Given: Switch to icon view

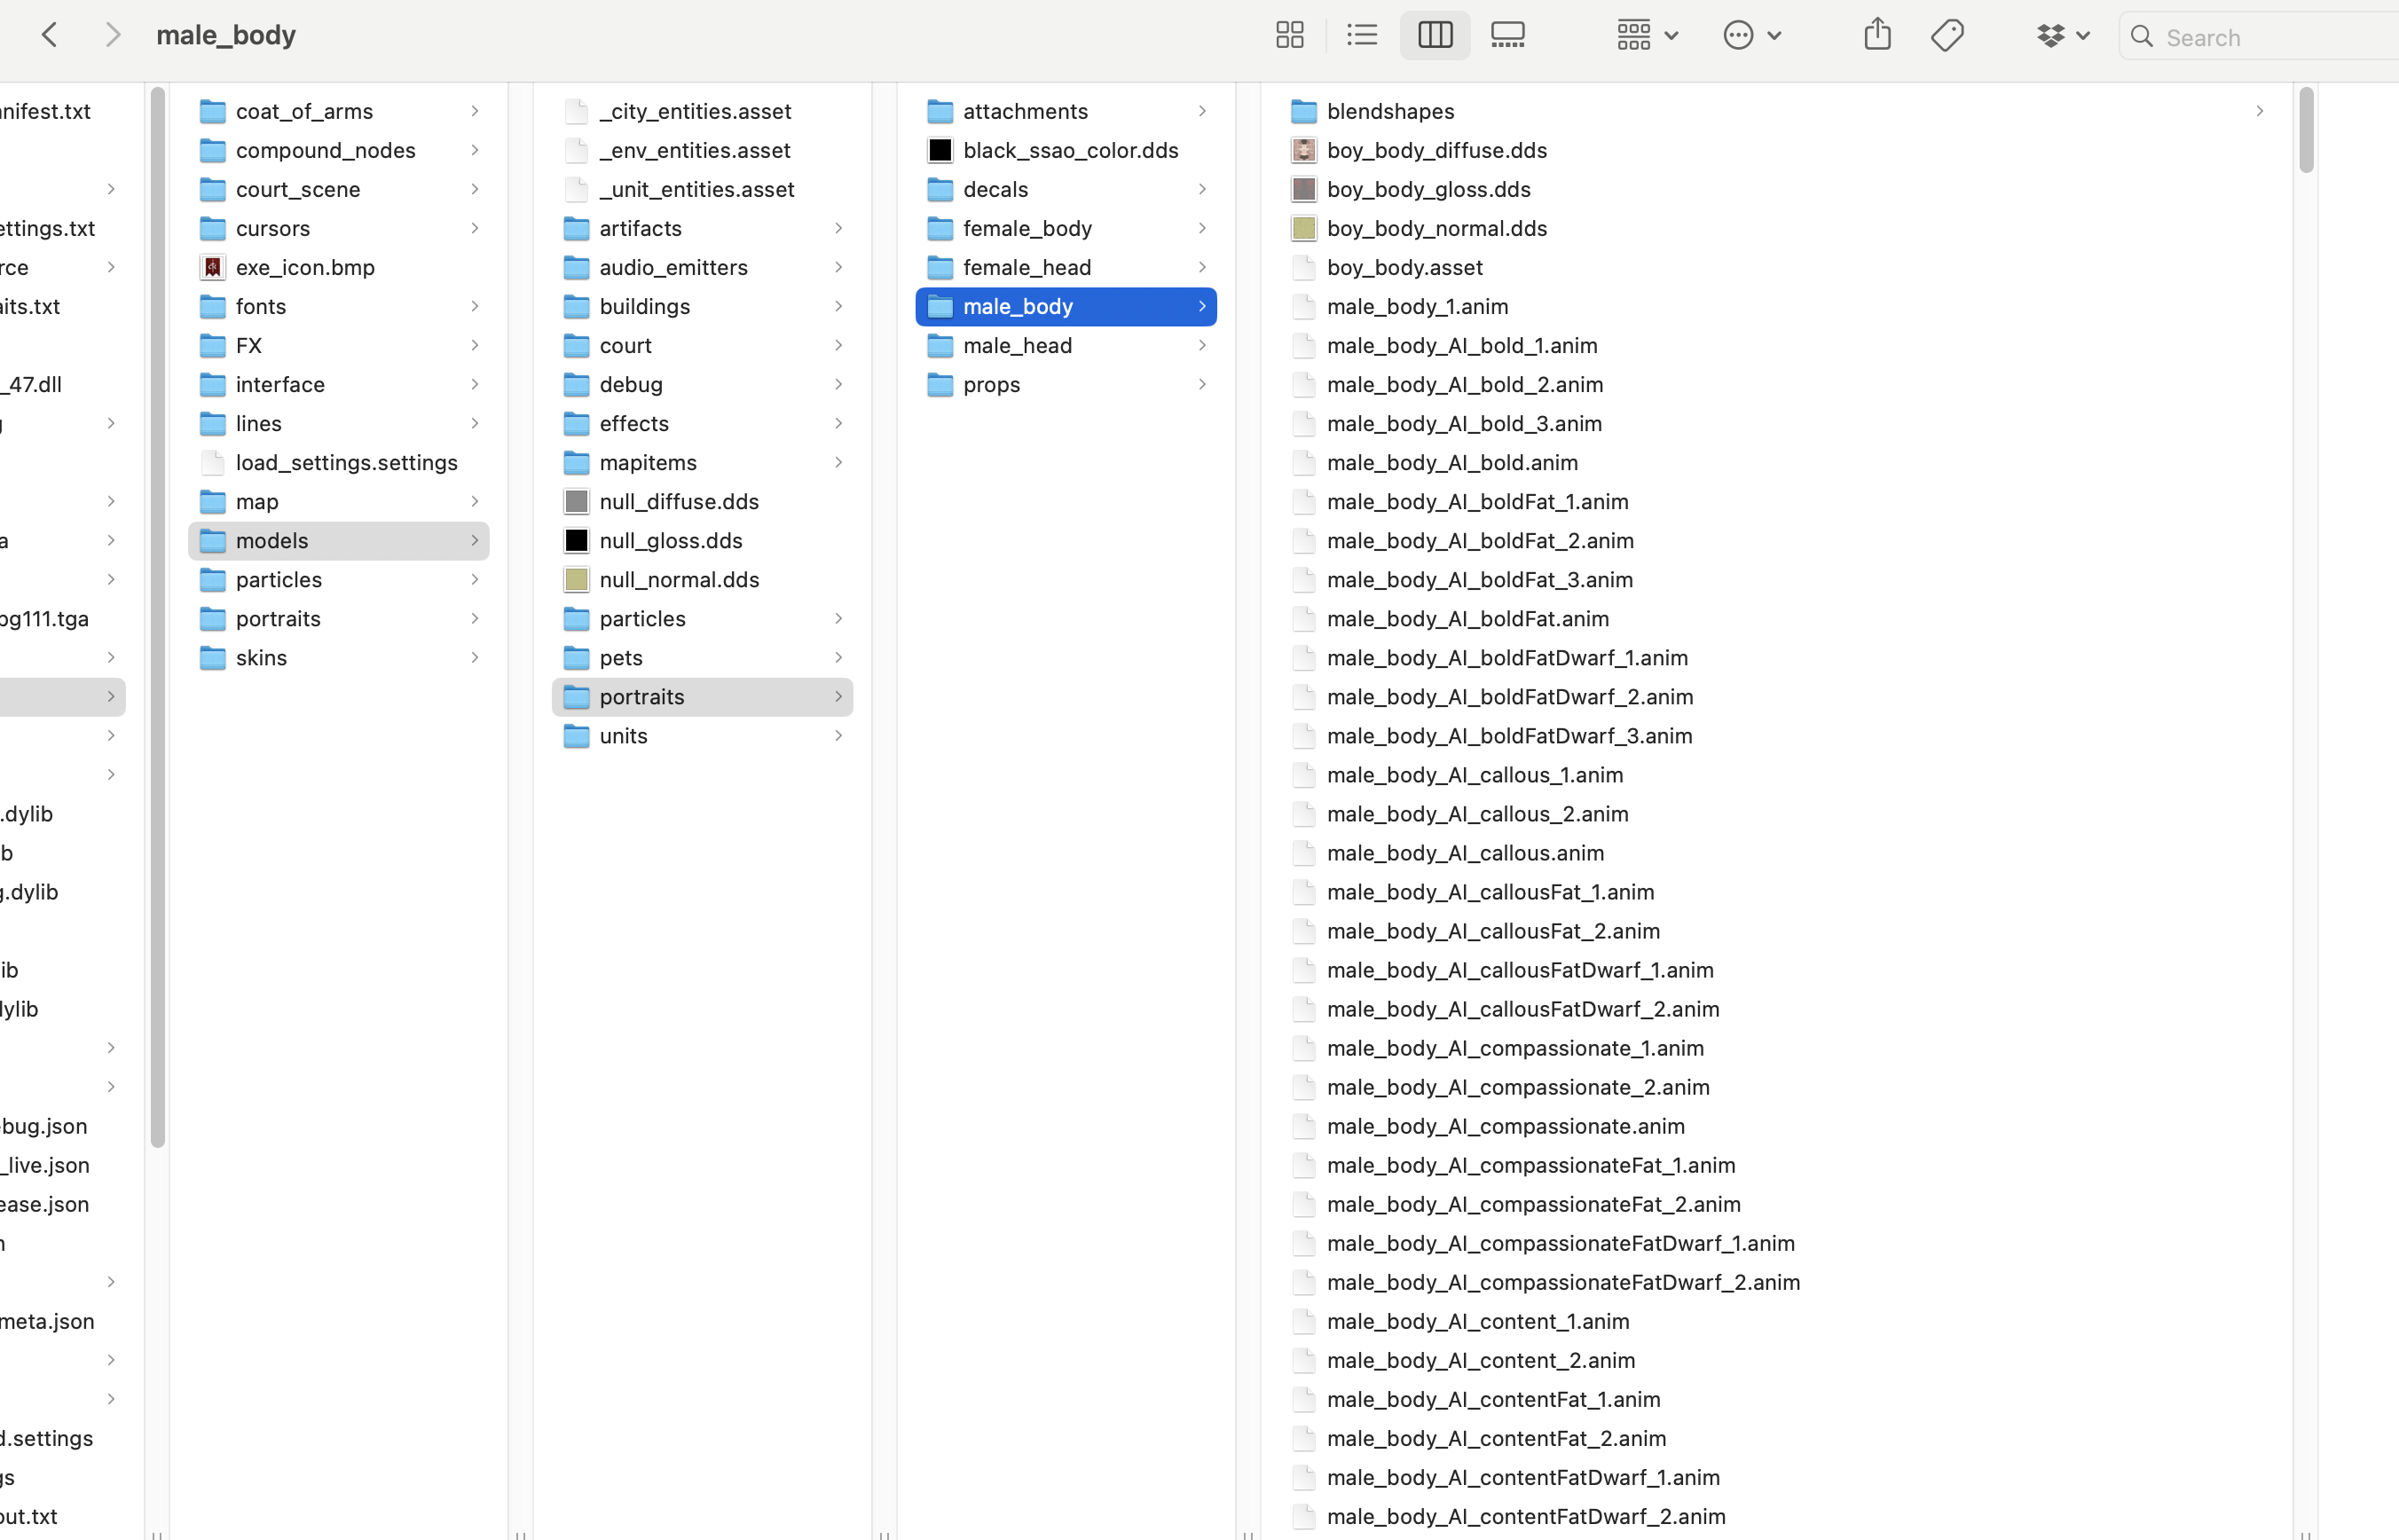Looking at the screenshot, I should point(1289,35).
